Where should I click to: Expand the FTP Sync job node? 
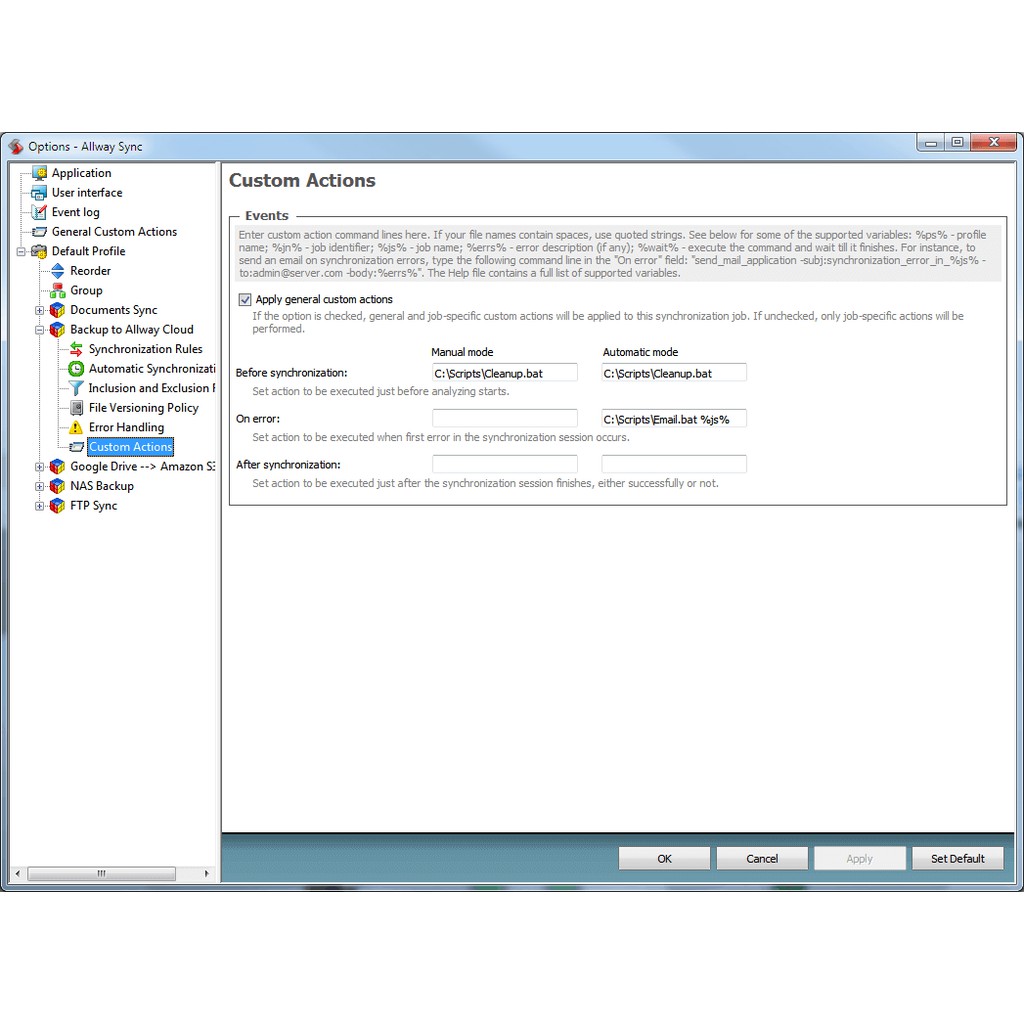click(x=40, y=506)
